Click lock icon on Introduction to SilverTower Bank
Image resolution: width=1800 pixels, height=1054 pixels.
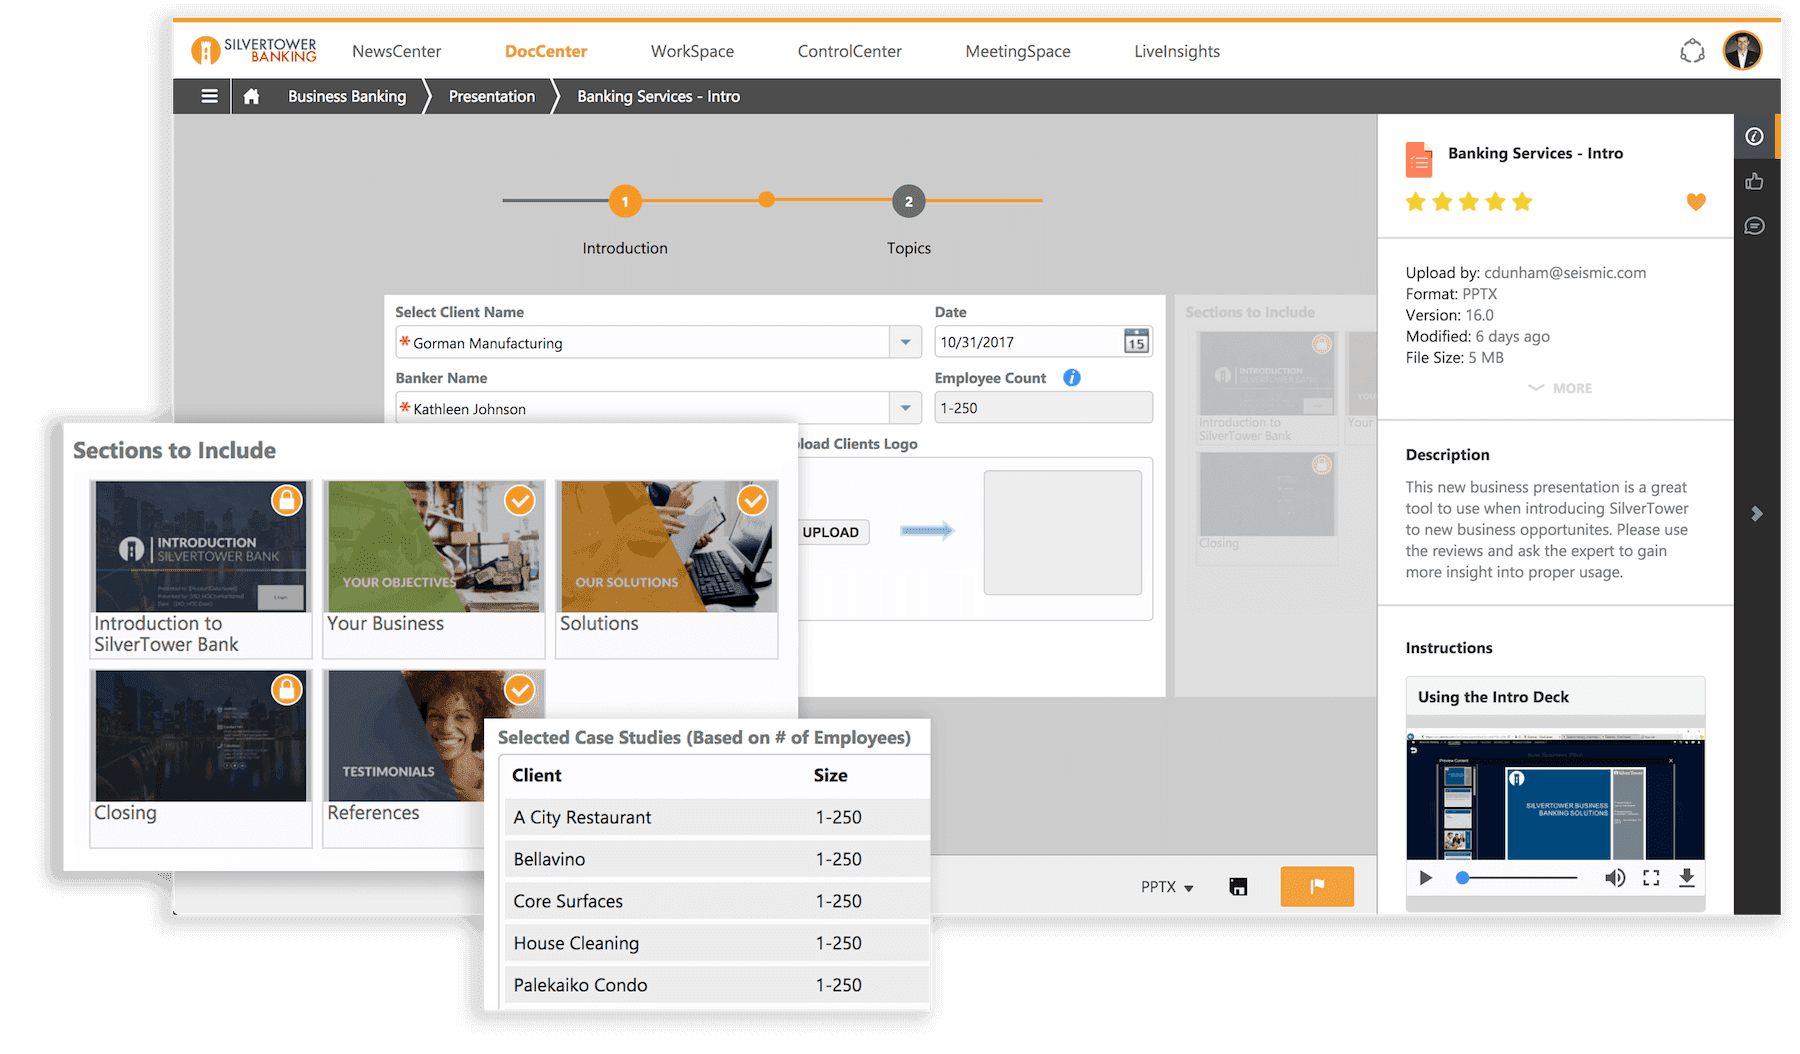click(287, 500)
